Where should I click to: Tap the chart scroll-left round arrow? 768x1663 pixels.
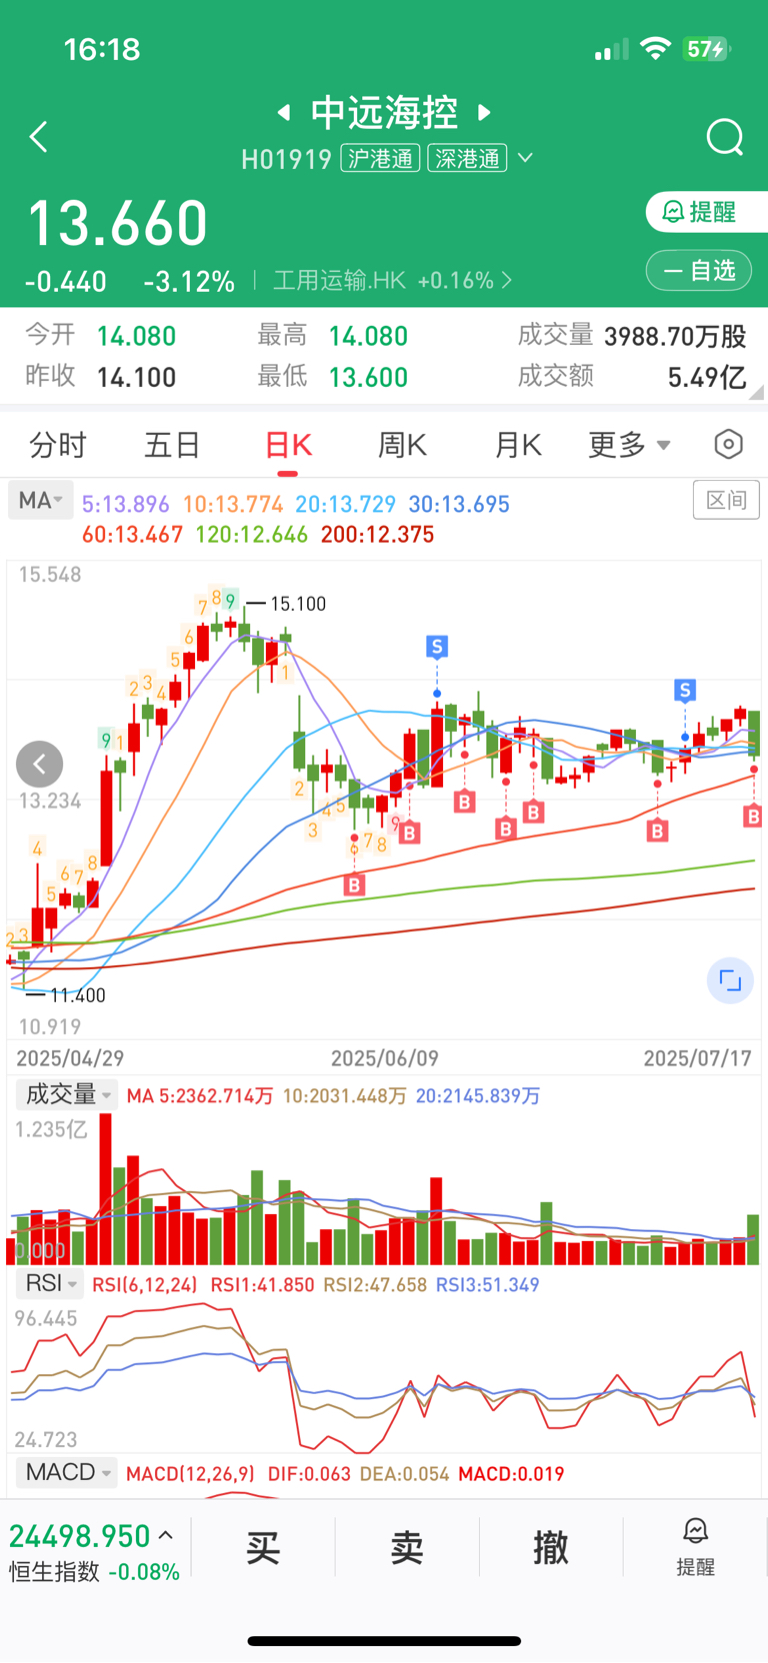pyautogui.click(x=40, y=765)
